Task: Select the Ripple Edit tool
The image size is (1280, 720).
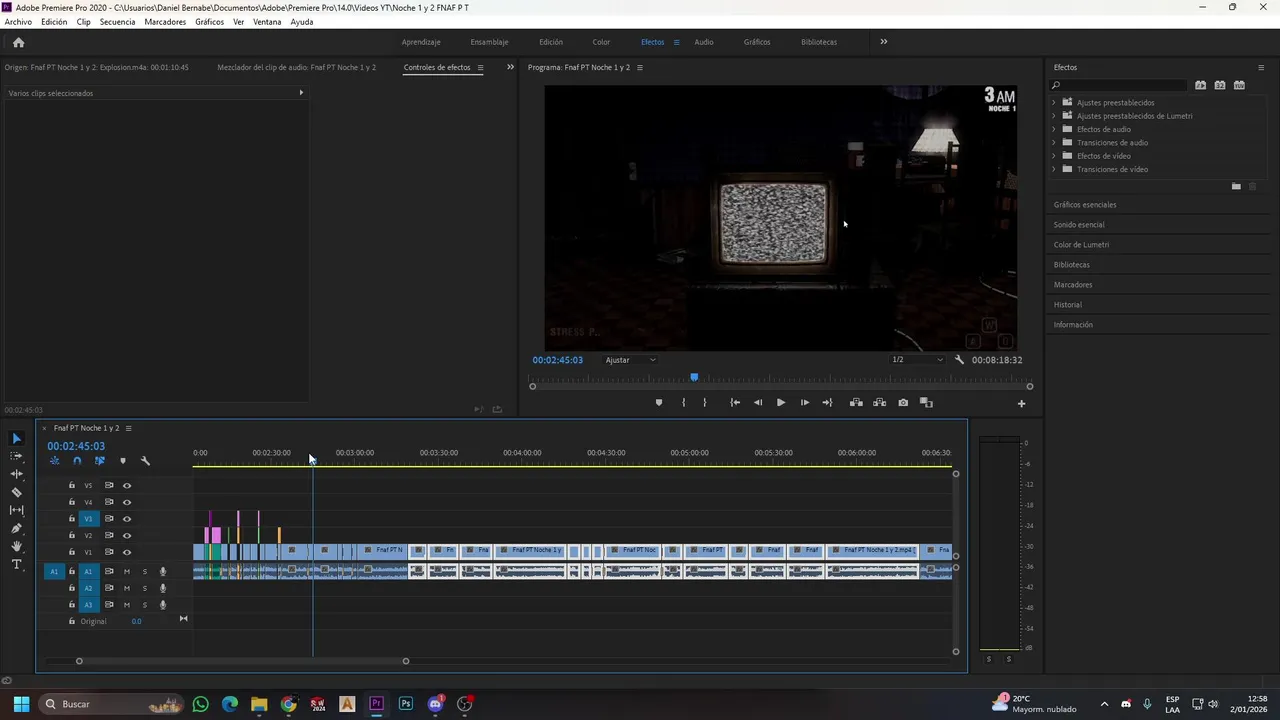Action: click(16, 474)
